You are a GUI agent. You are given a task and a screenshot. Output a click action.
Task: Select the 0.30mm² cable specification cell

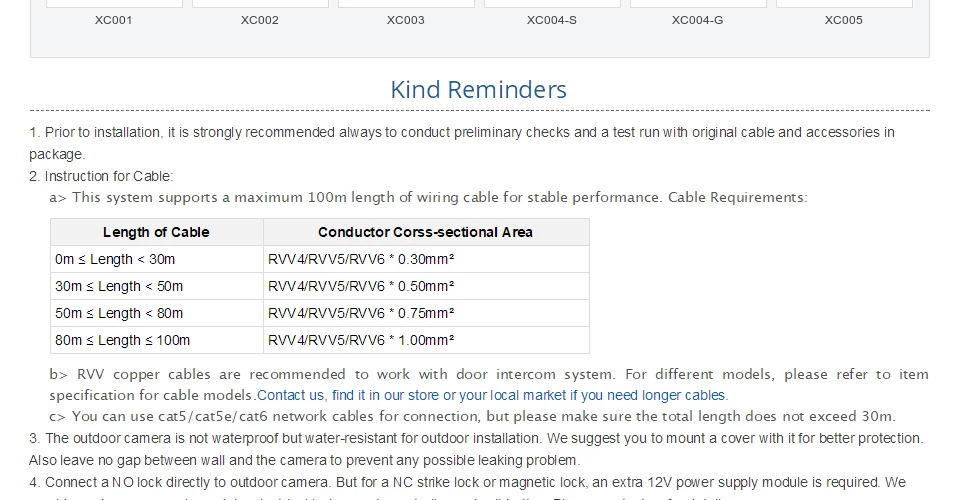point(426,259)
